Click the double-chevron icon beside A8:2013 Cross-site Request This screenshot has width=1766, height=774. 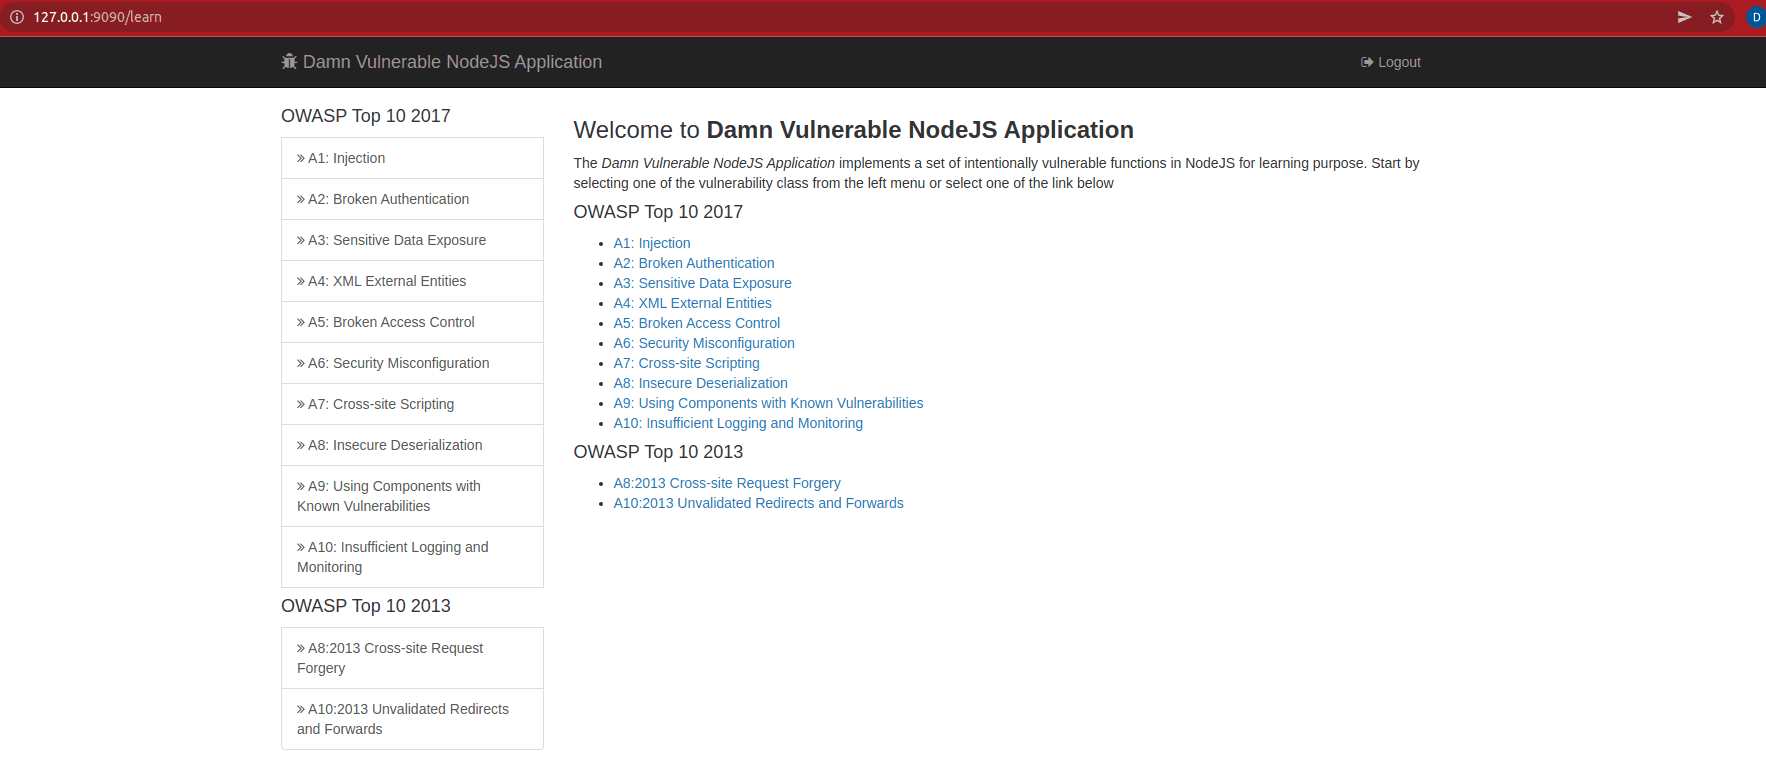[x=301, y=648]
